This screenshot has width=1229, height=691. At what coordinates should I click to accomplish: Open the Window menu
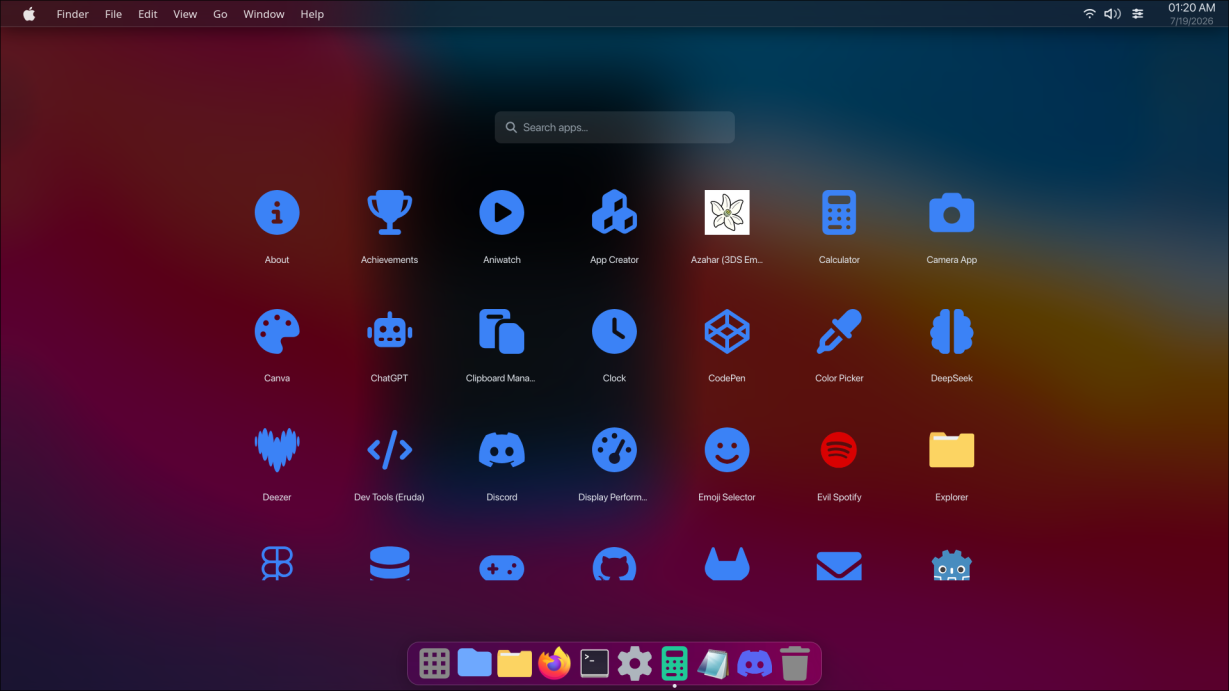pos(264,14)
